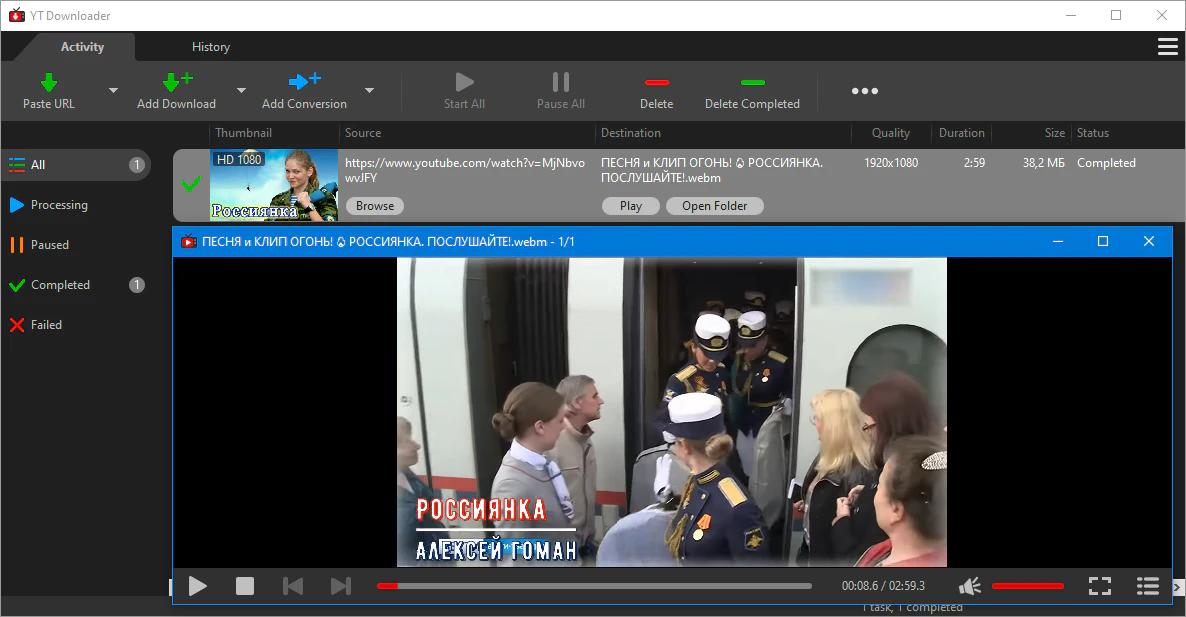Click the red Delete icon
This screenshot has height=617, width=1186.
tap(656, 83)
